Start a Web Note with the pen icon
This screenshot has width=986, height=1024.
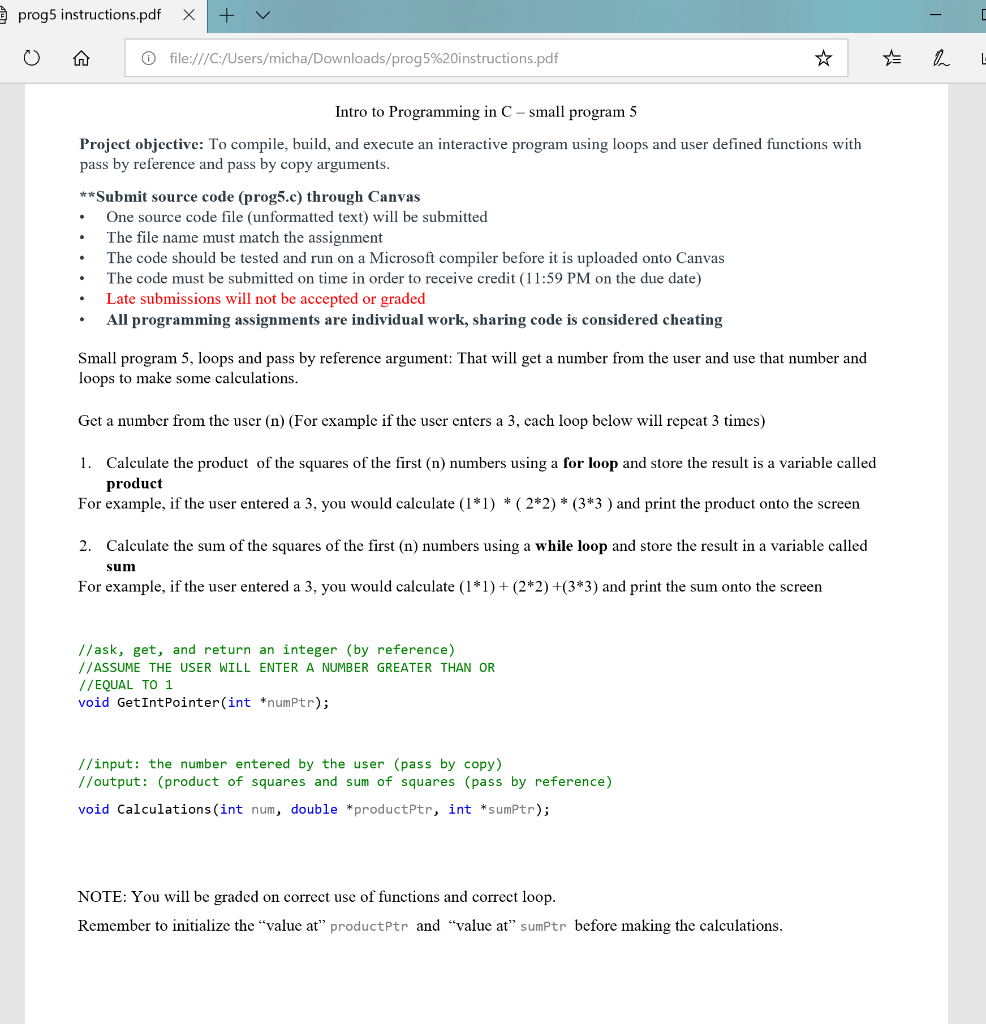(940, 59)
